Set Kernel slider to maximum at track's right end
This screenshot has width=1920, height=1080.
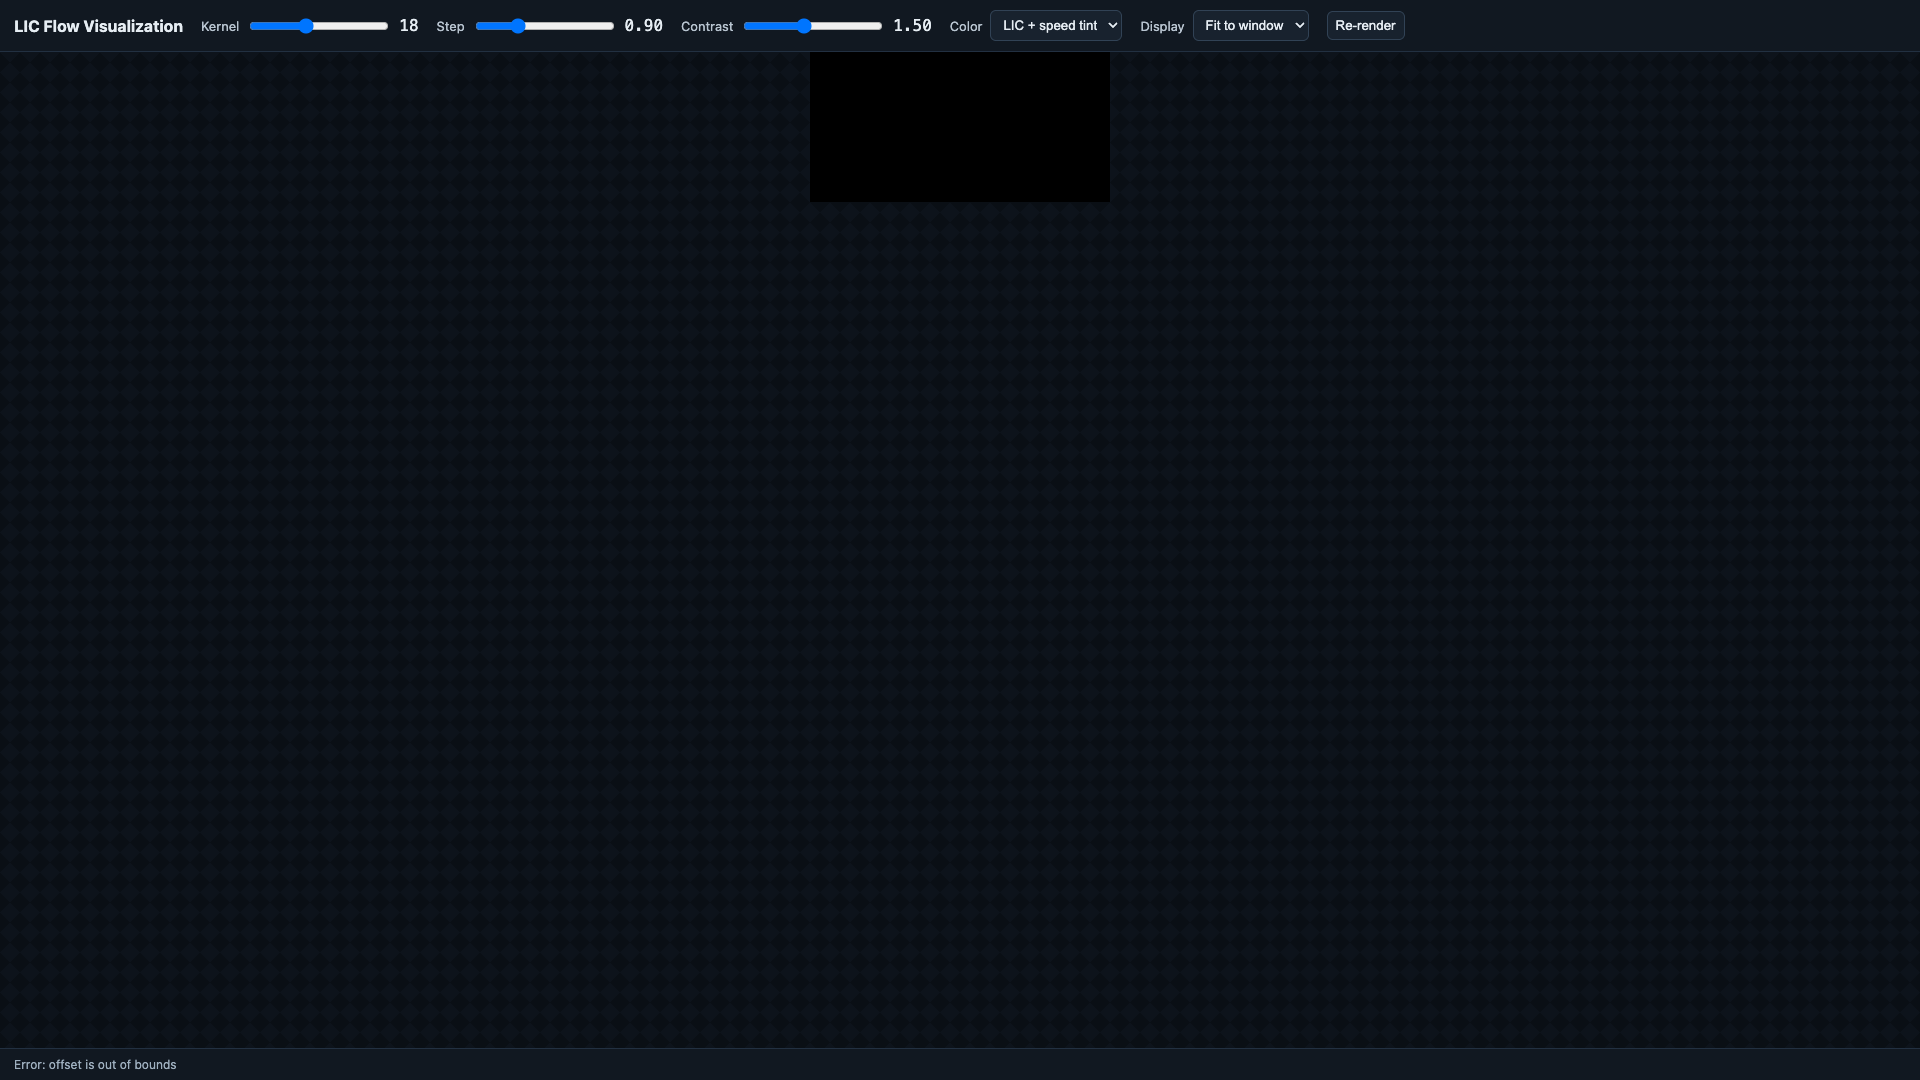pos(386,26)
